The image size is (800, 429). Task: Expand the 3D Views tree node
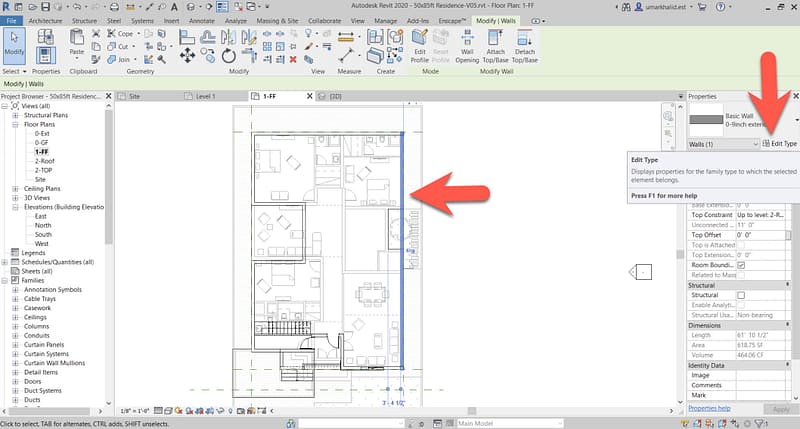[15, 197]
